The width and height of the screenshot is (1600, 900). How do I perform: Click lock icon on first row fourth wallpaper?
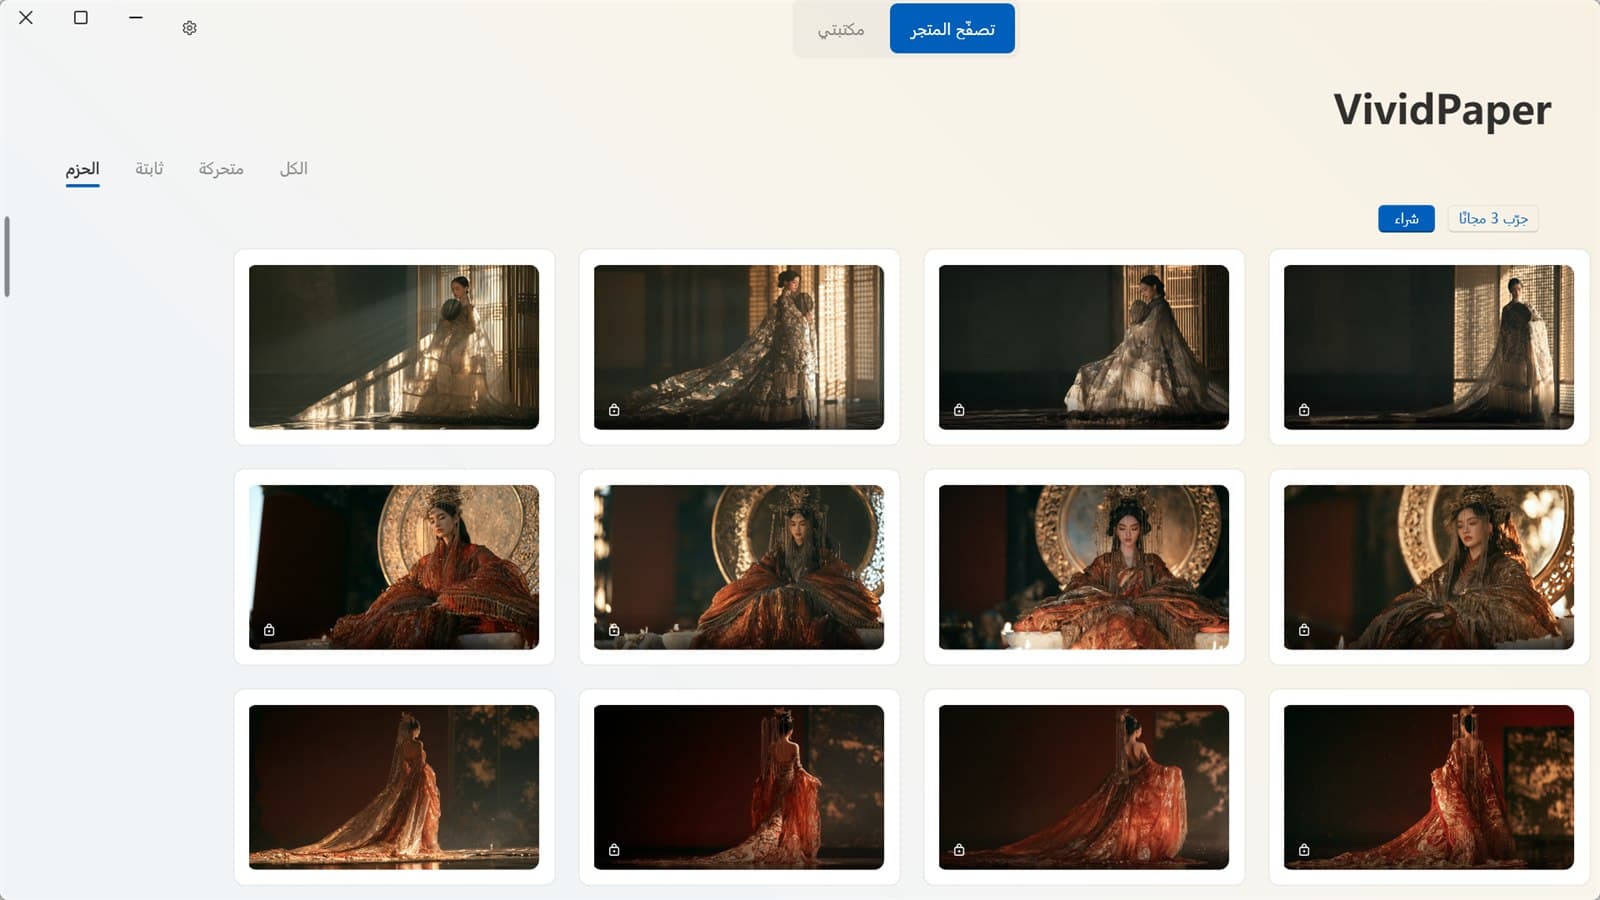pyautogui.click(x=1304, y=410)
